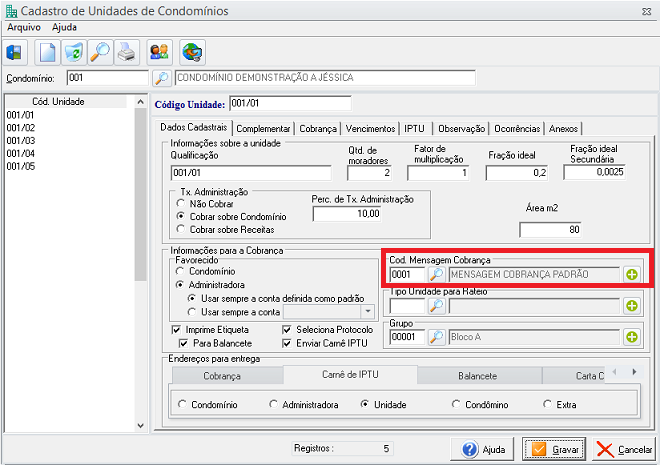
Task: Switch to the Cobrança tab at top
Action: pyautogui.click(x=318, y=129)
